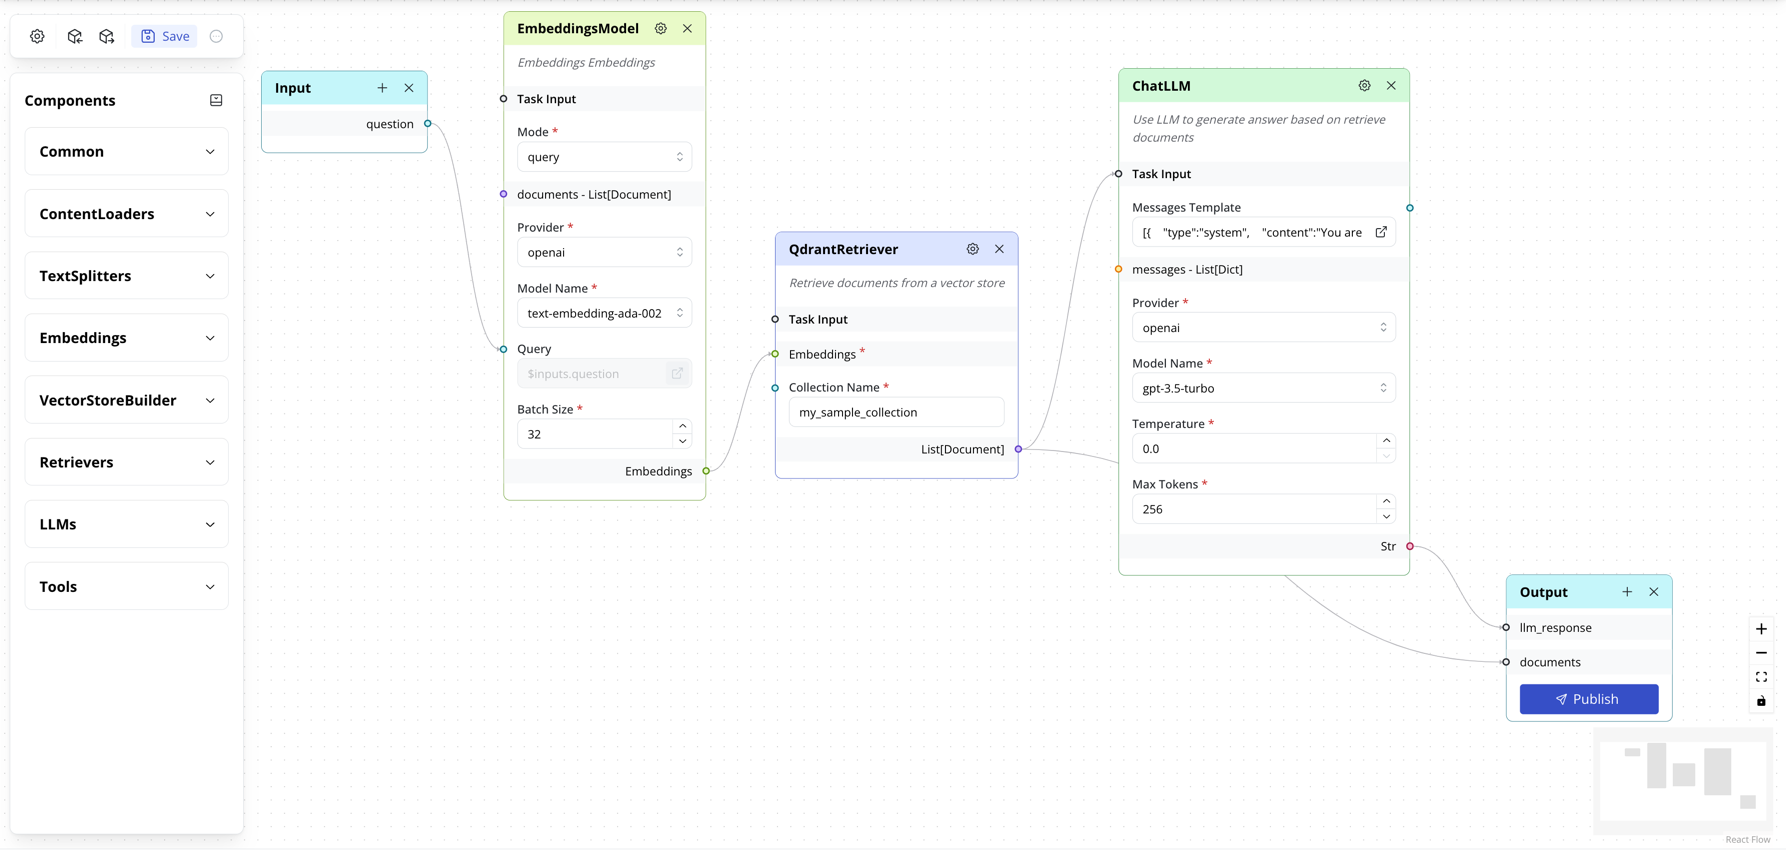
Task: Click the messages - List[Dict] input handle
Action: [1118, 269]
